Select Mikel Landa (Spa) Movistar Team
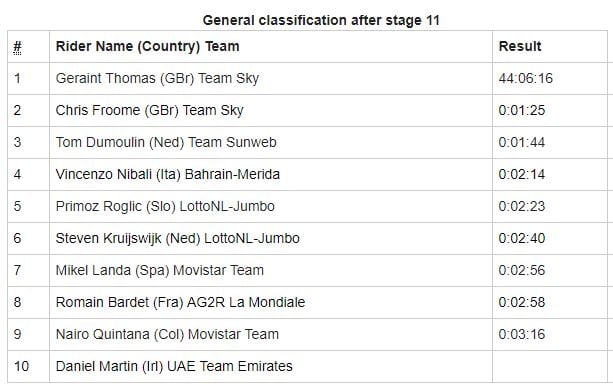The width and height of the screenshot is (613, 390). point(160,270)
